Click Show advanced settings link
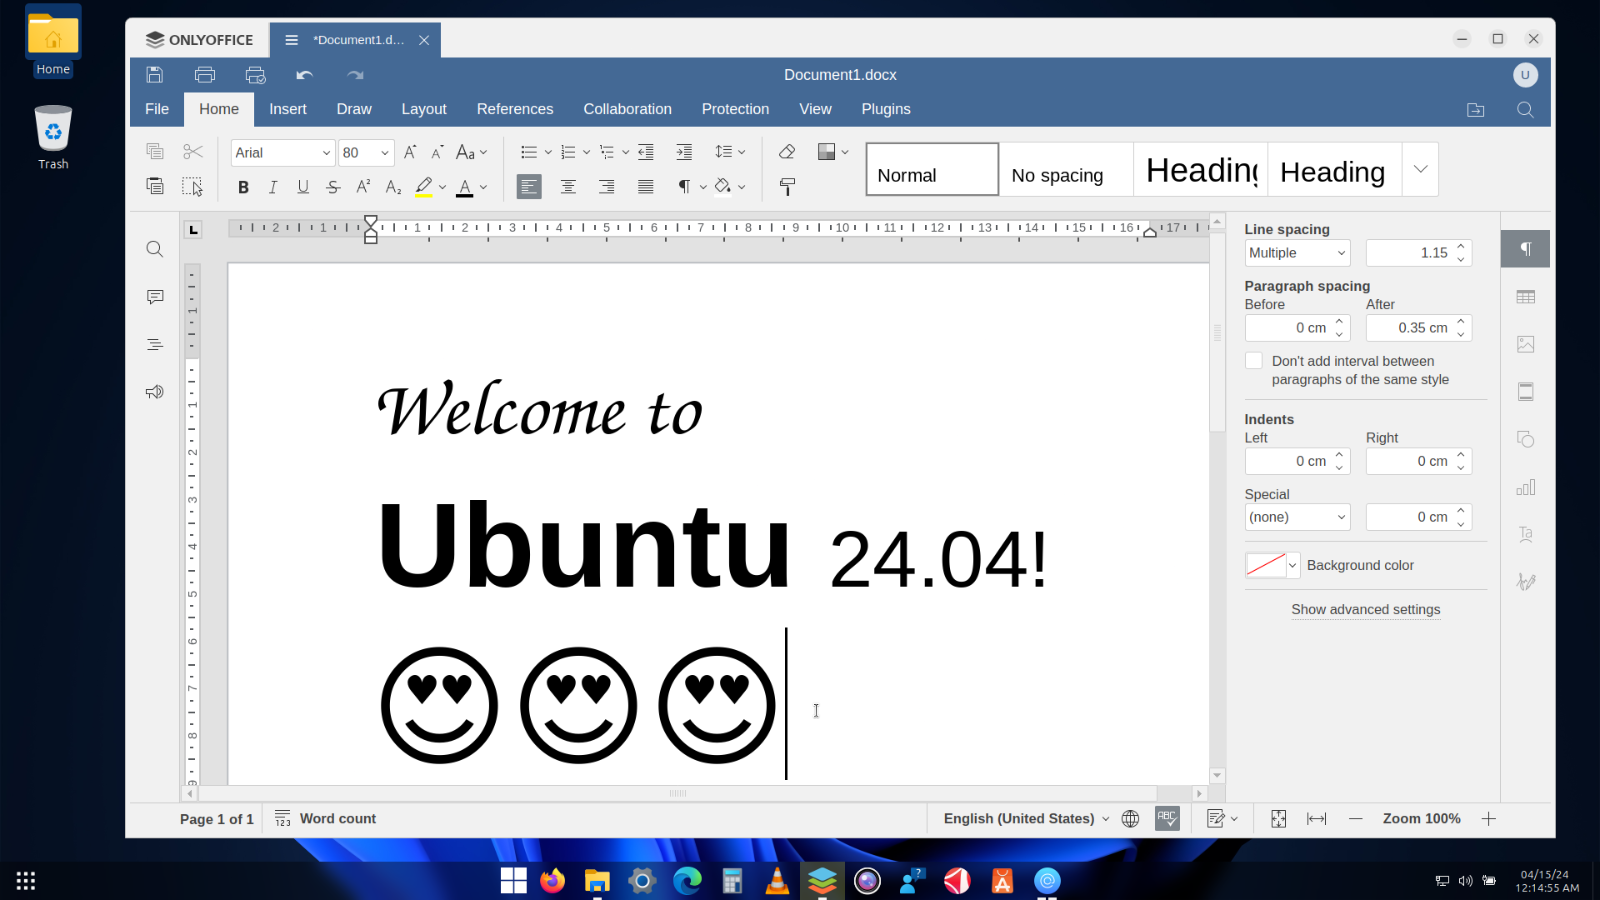This screenshot has height=900, width=1600. pos(1366,609)
